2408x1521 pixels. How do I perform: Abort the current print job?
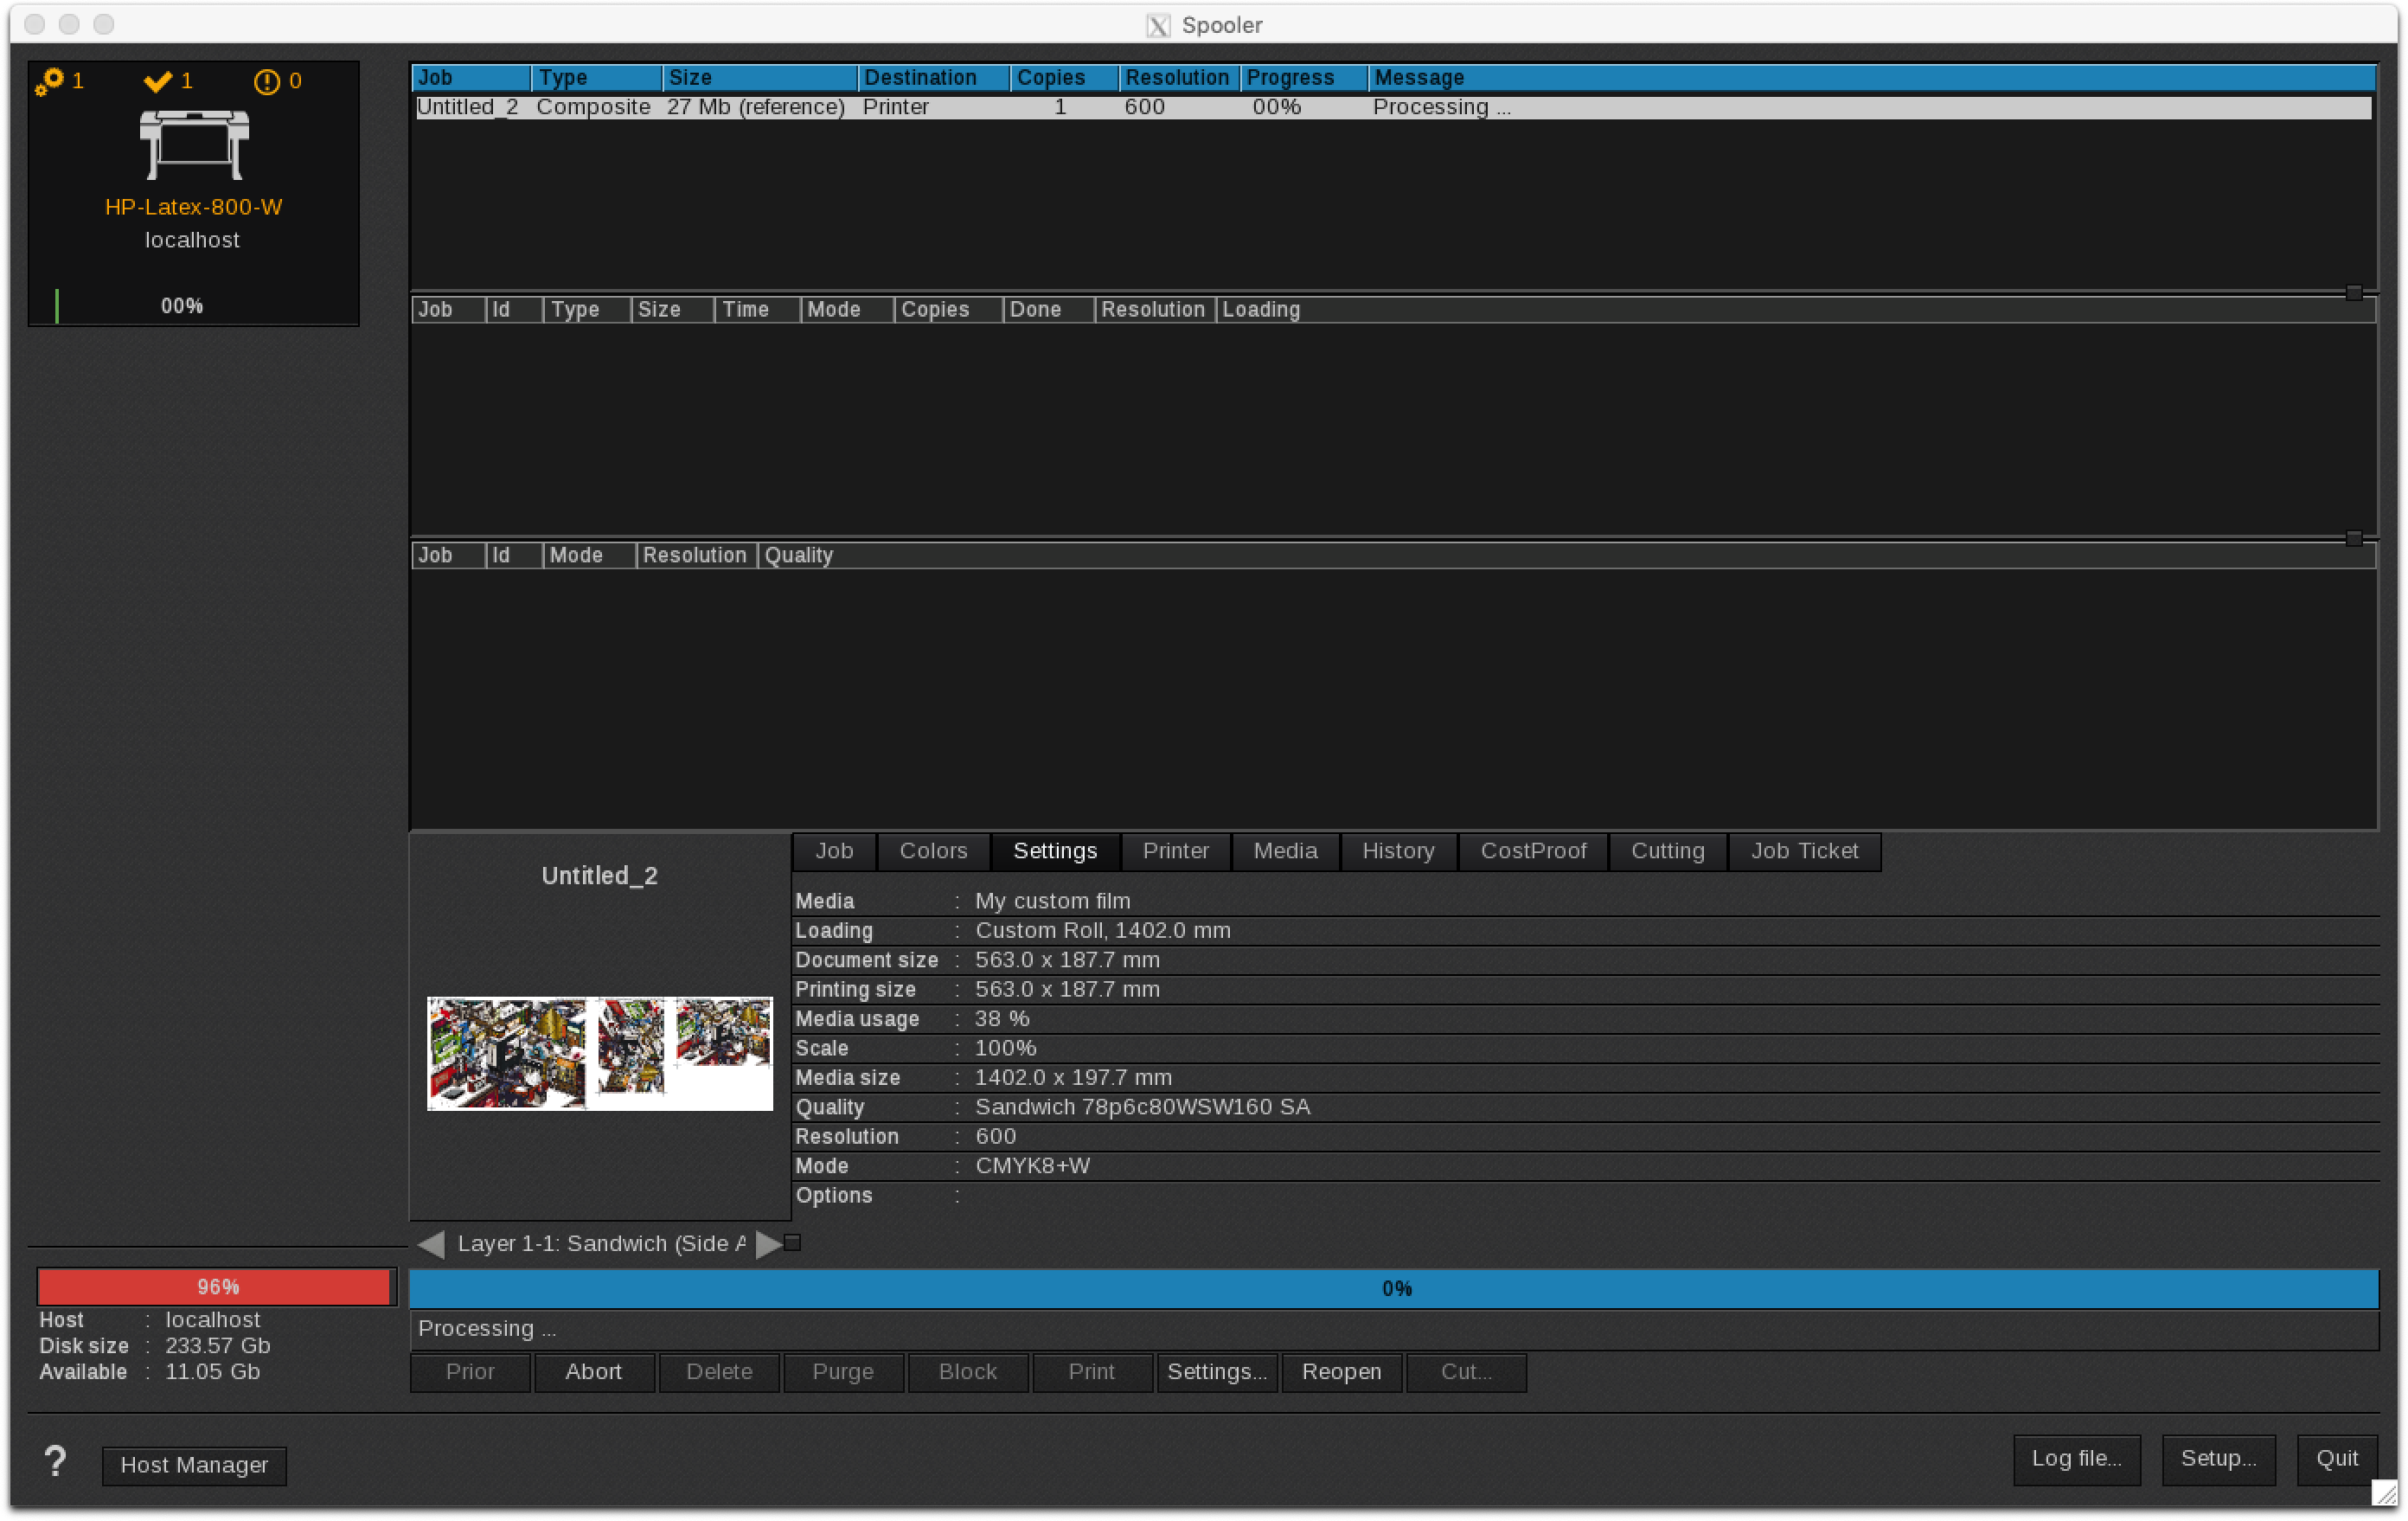click(x=594, y=1372)
